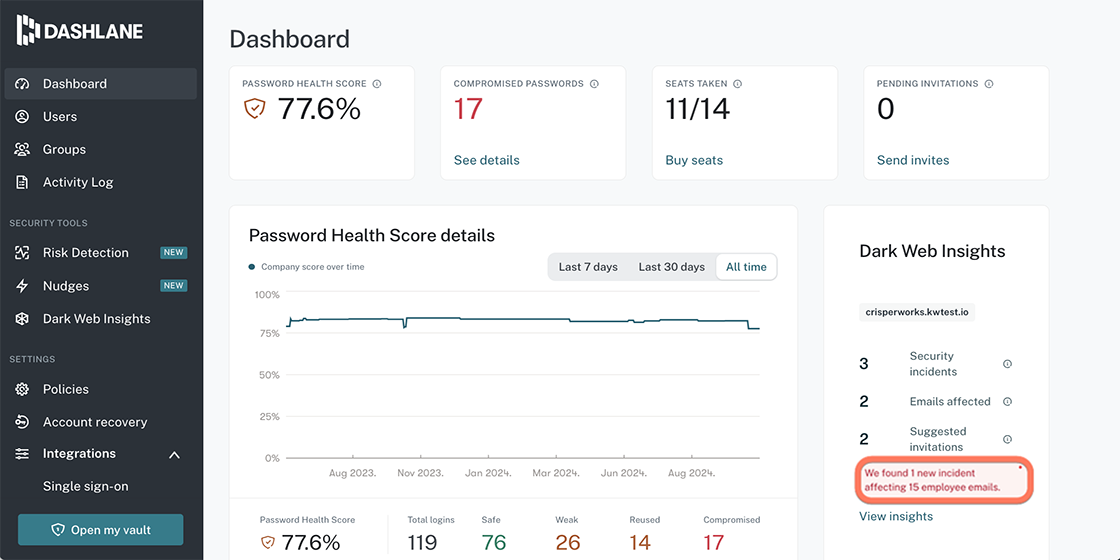Click the Activity Log document icon
This screenshot has width=1120, height=560.
[22, 182]
